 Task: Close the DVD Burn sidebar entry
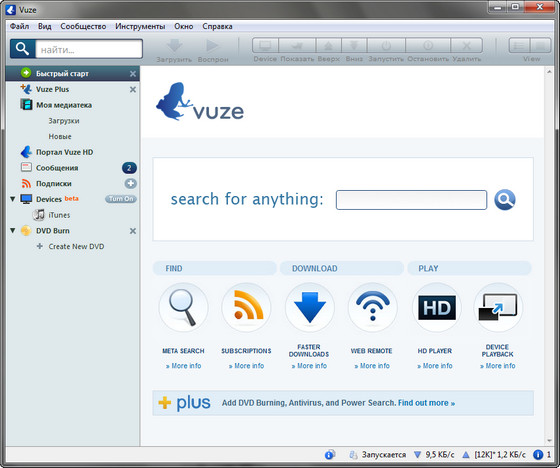(133, 231)
